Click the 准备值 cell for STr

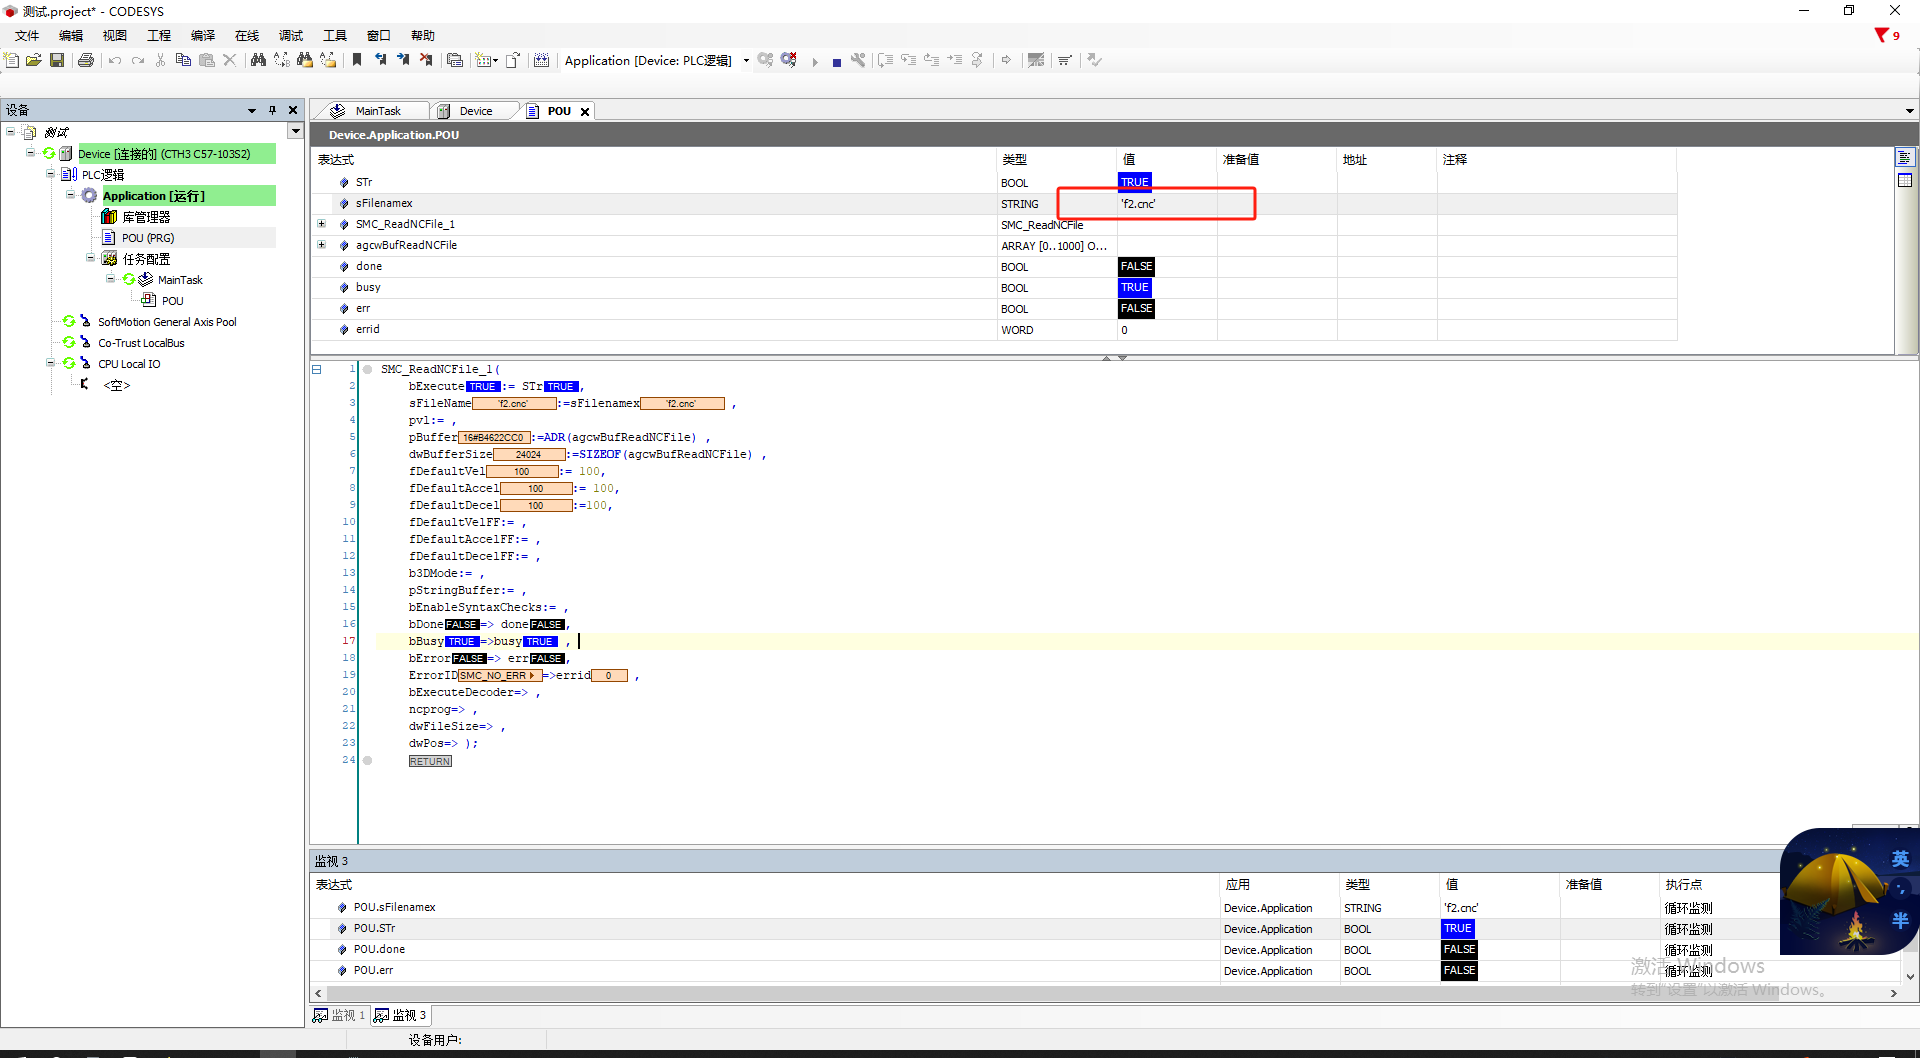[1277, 182]
